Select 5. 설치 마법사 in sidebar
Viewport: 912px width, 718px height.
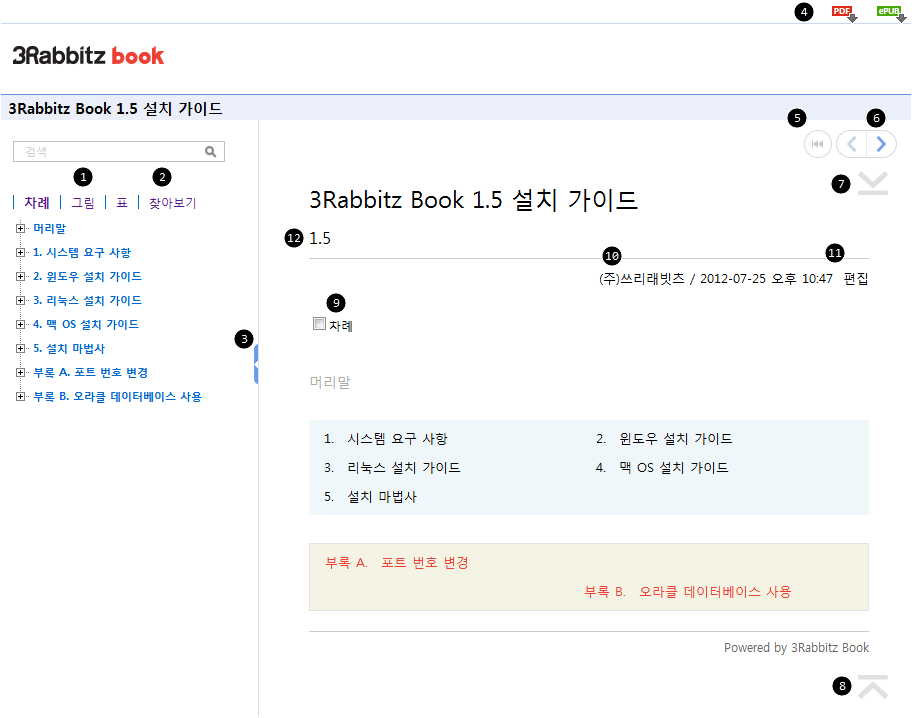coord(69,349)
